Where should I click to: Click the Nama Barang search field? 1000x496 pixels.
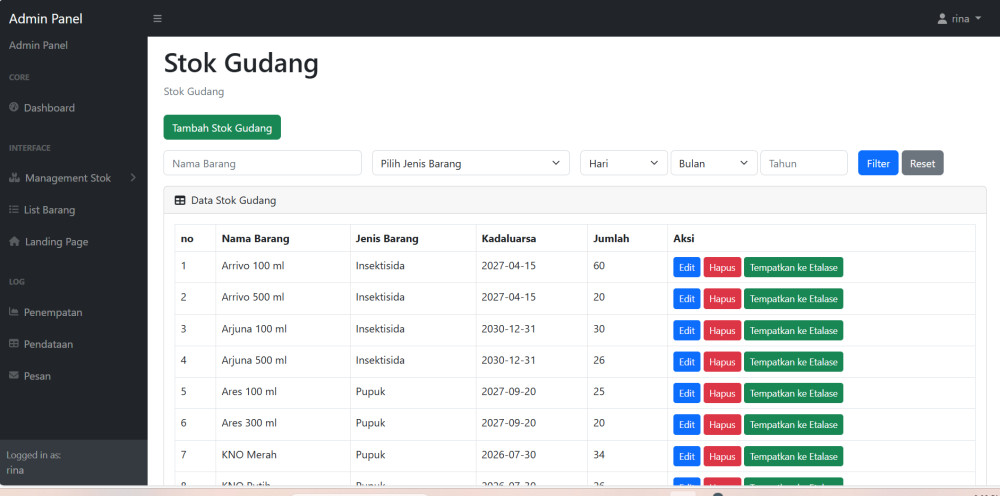click(262, 163)
